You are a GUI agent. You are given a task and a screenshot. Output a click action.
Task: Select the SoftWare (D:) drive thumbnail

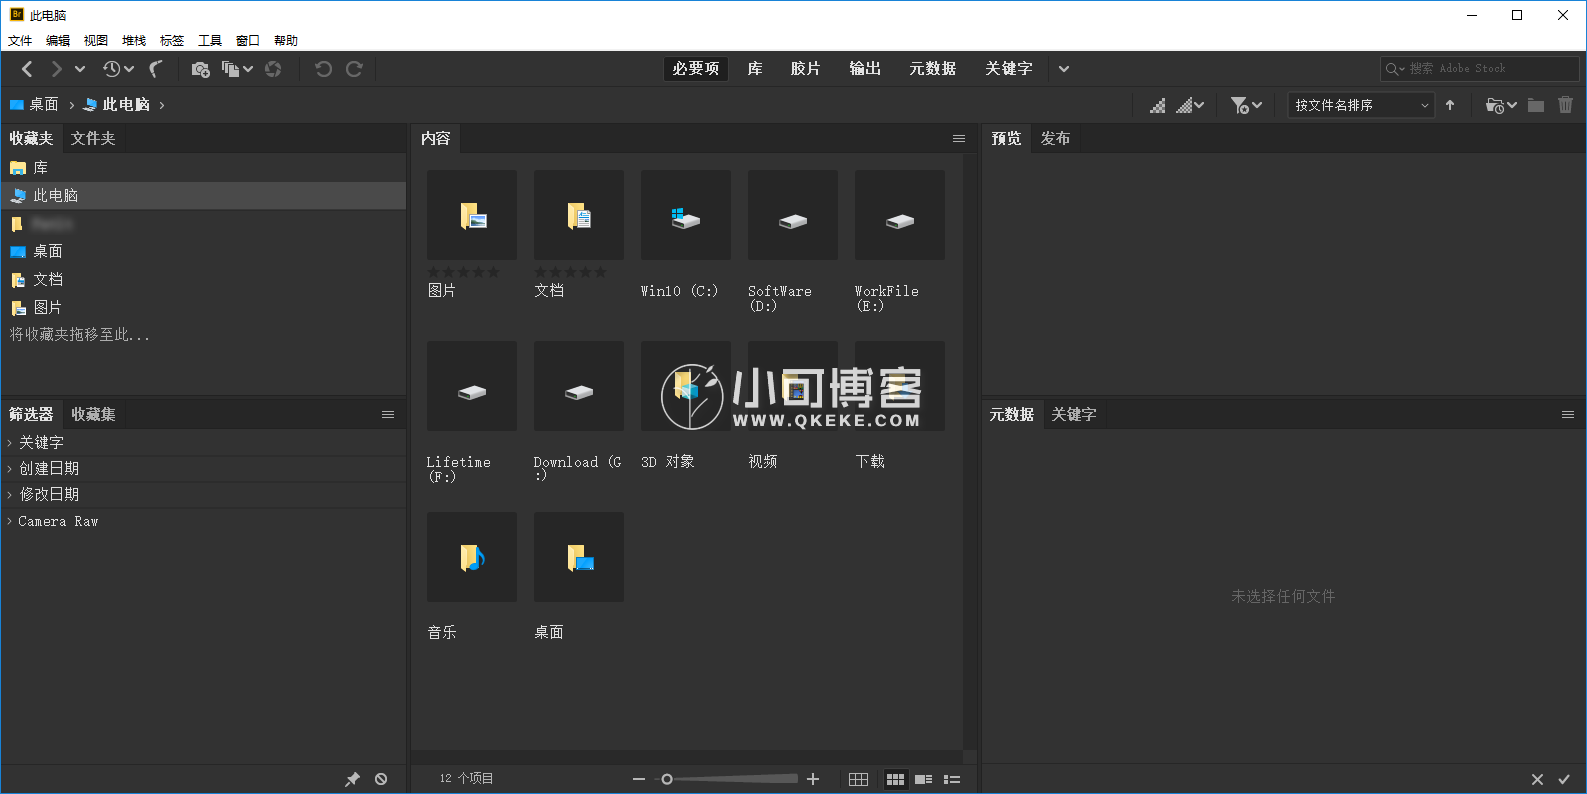pyautogui.click(x=793, y=215)
